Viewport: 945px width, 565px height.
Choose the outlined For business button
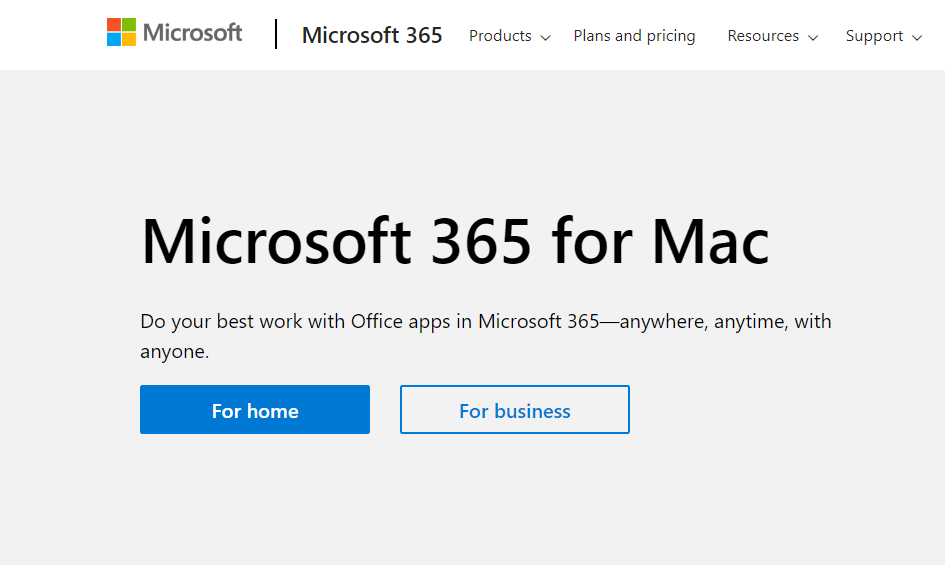(515, 410)
